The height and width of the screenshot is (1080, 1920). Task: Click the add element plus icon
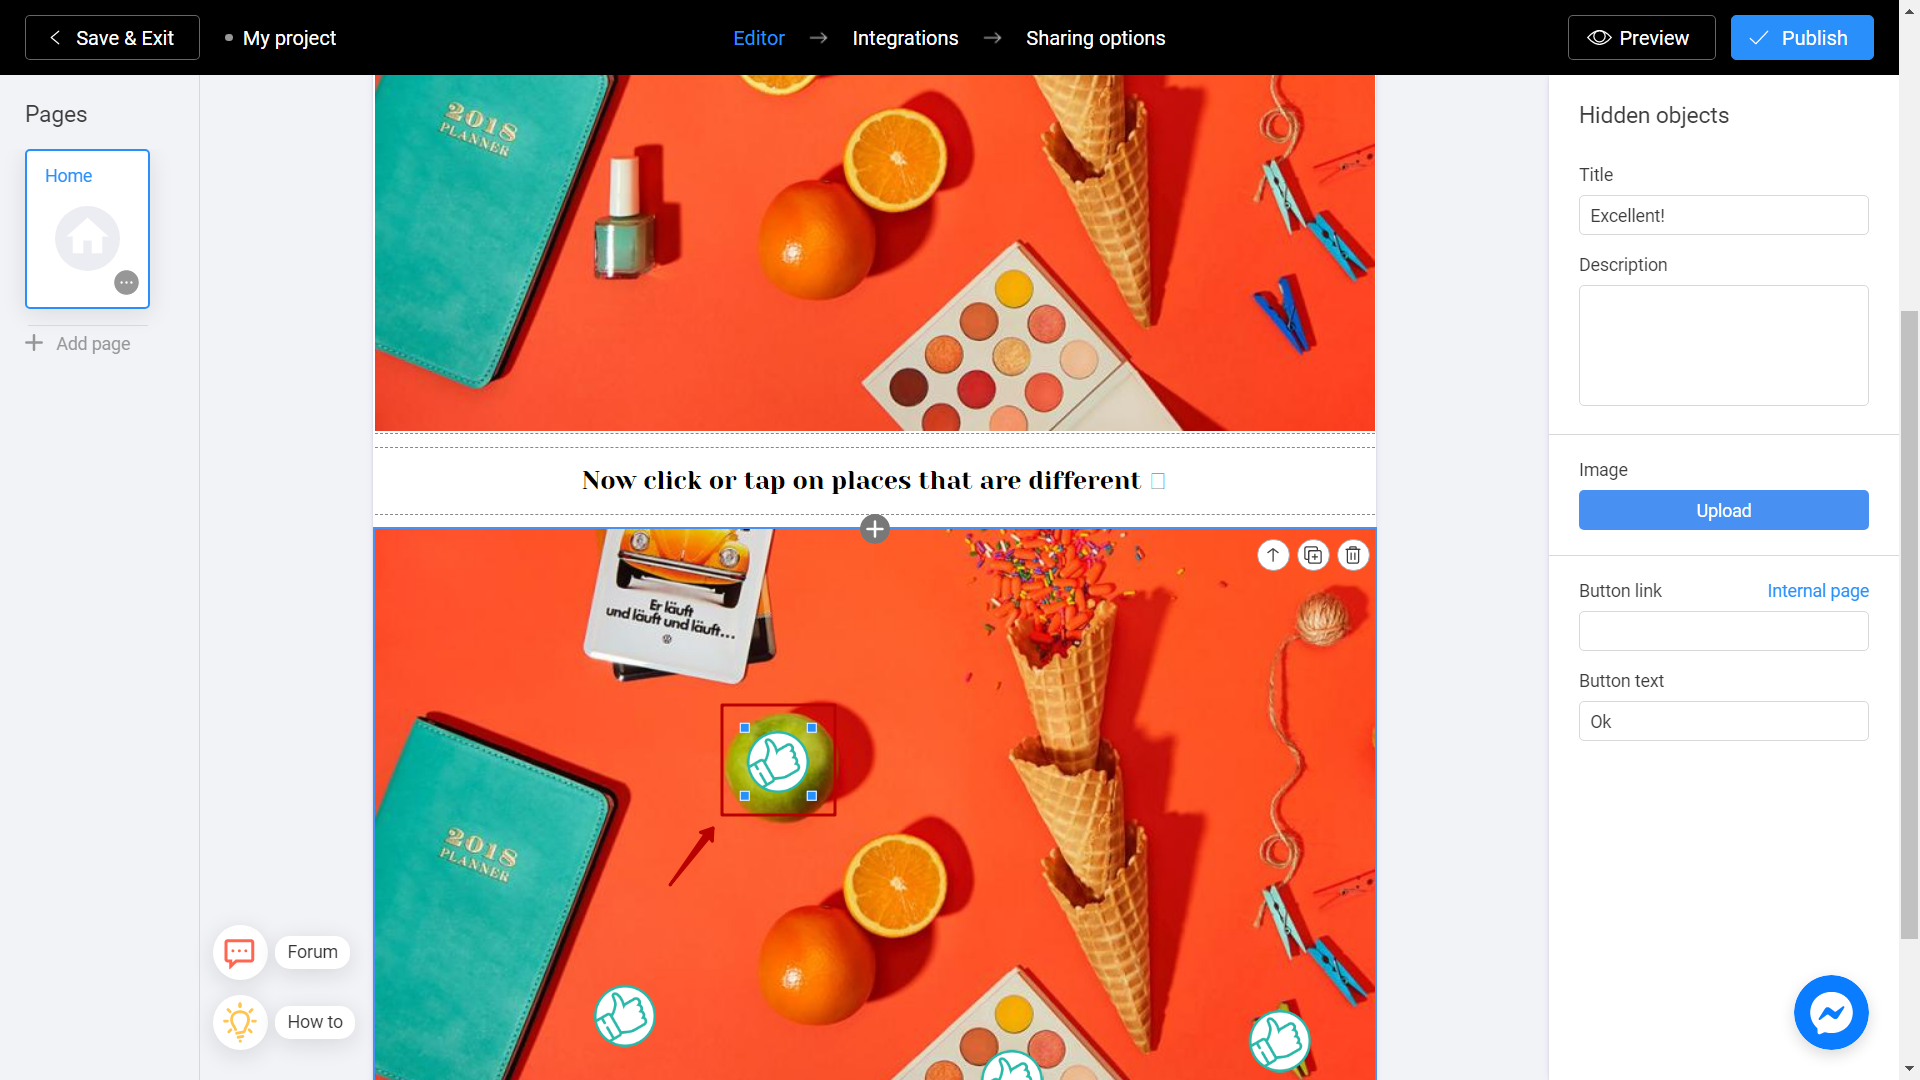click(873, 529)
